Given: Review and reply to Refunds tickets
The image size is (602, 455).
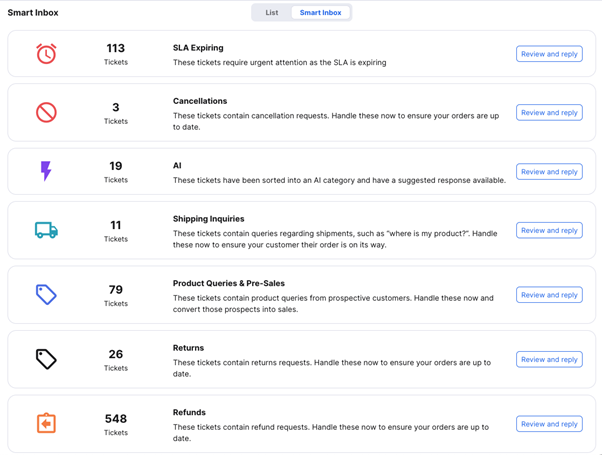Looking at the screenshot, I should click(549, 424).
